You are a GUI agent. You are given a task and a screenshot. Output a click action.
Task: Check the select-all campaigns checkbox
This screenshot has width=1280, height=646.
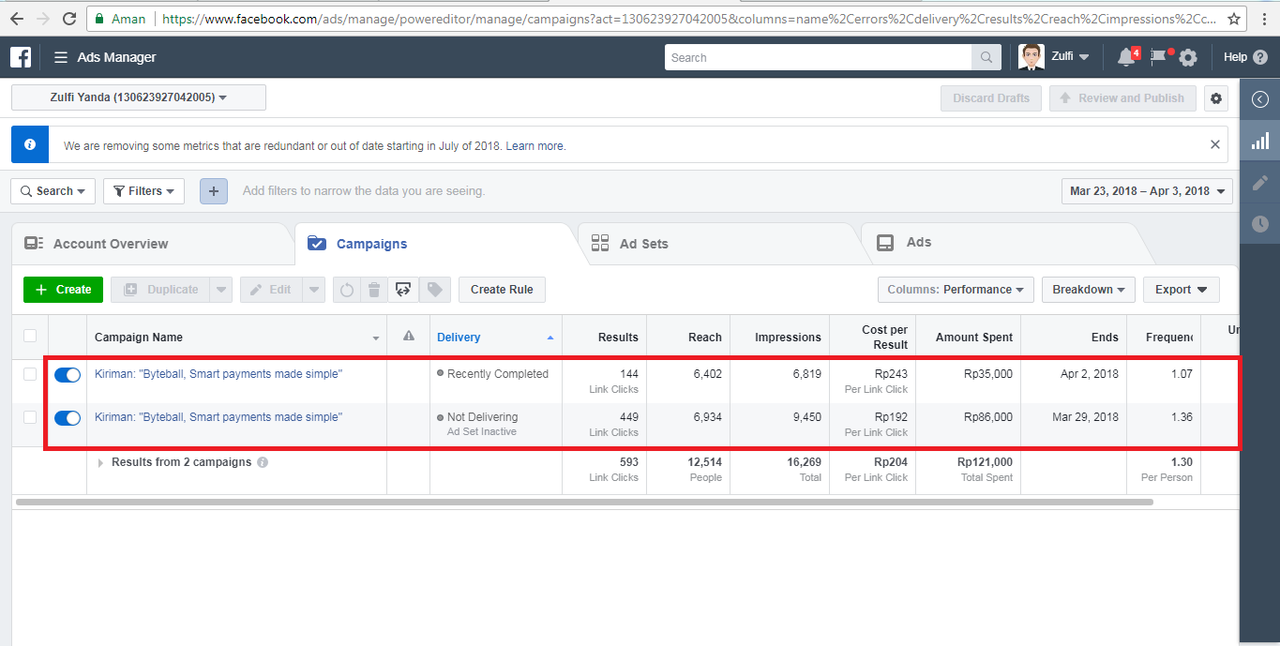click(x=30, y=336)
